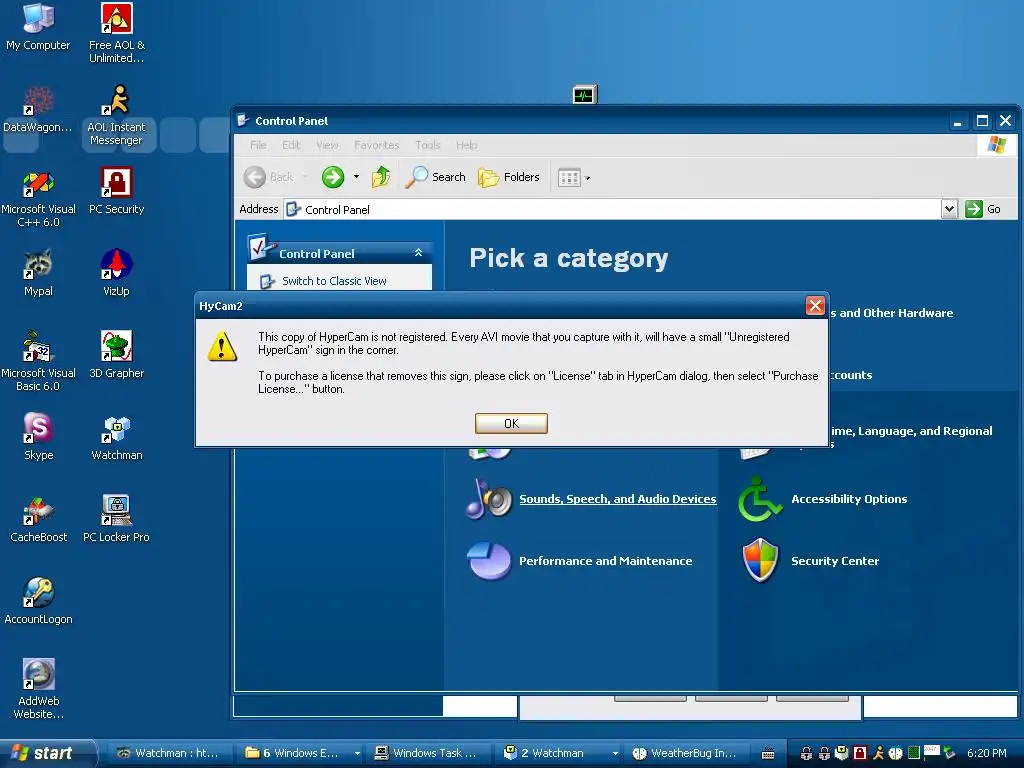The height and width of the screenshot is (768, 1024).
Task: Expand the Address bar dropdown
Action: click(949, 209)
